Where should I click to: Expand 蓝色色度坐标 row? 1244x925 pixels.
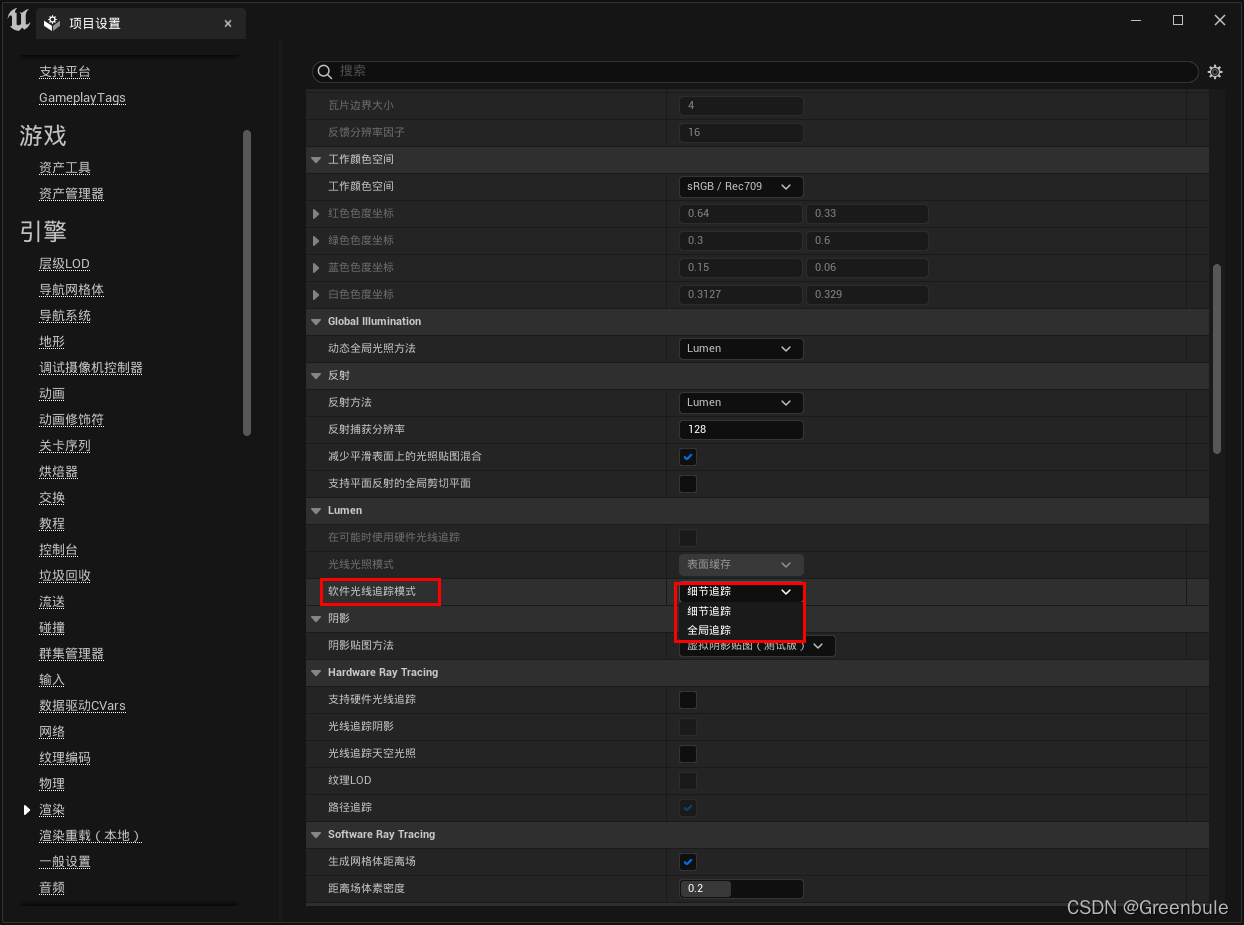[318, 267]
